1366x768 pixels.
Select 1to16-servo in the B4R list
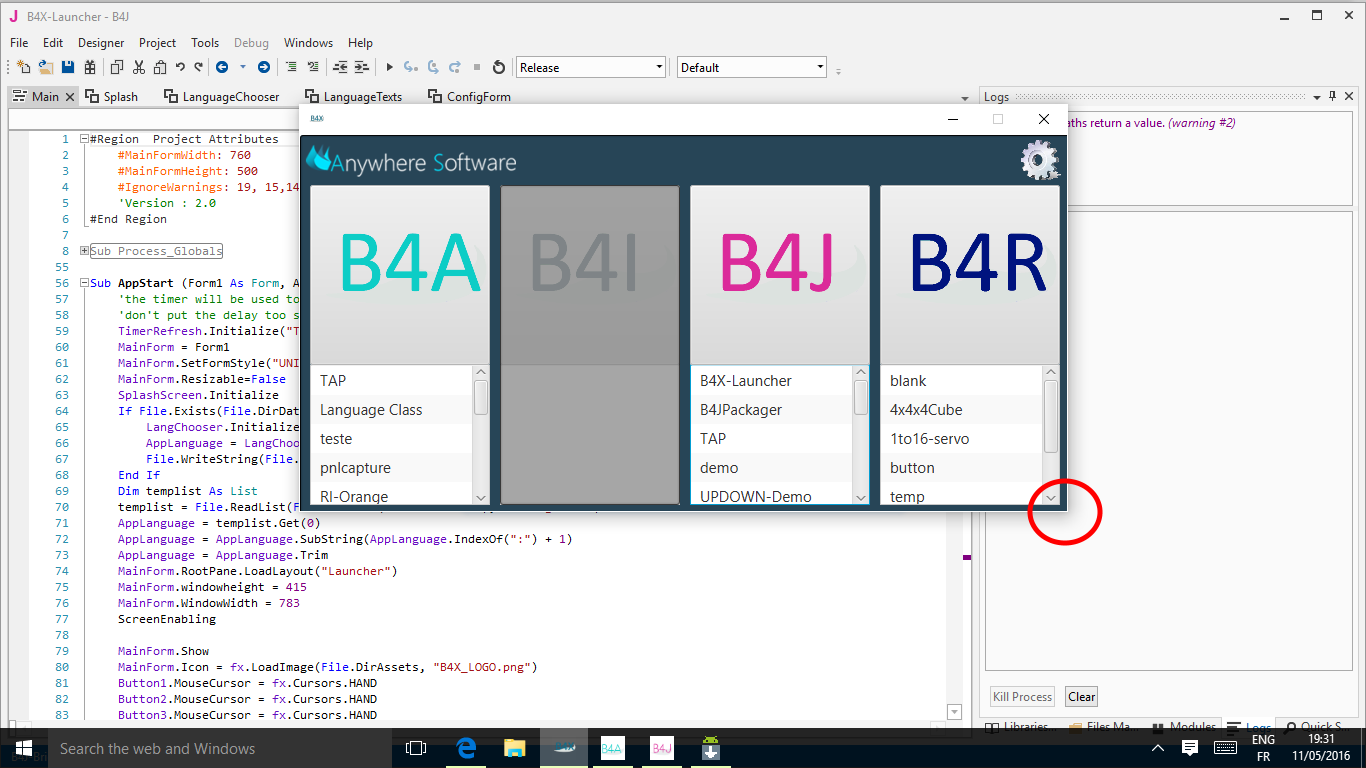[x=961, y=439]
